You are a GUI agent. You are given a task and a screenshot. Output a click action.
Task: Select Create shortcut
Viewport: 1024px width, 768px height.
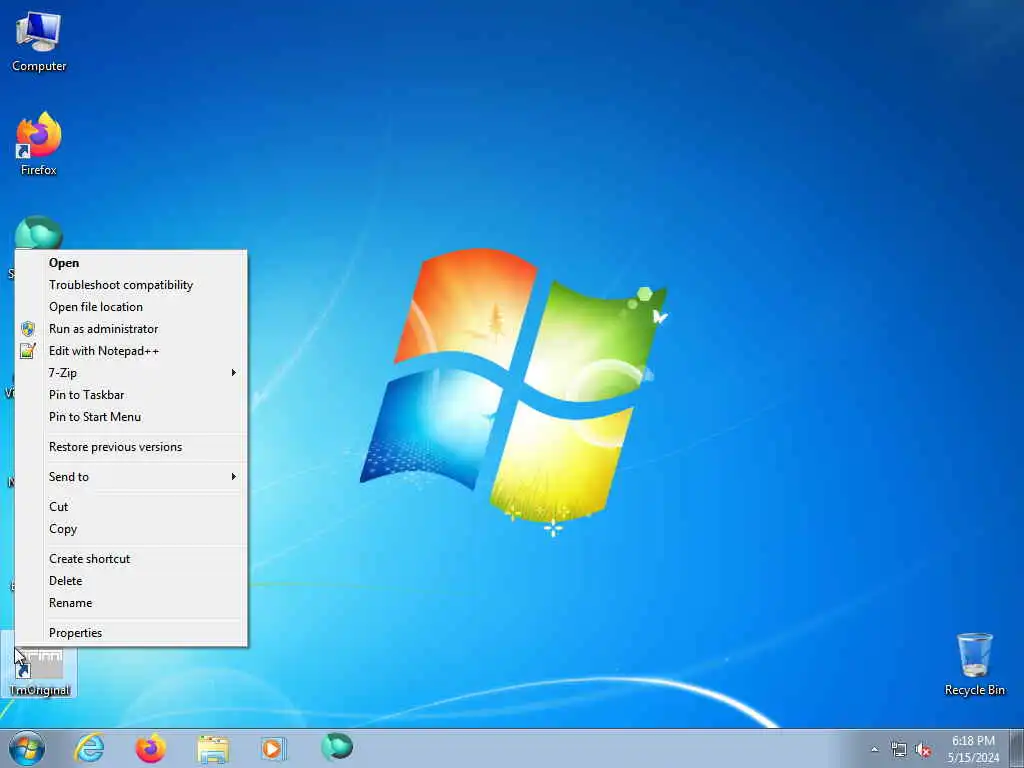point(131,558)
